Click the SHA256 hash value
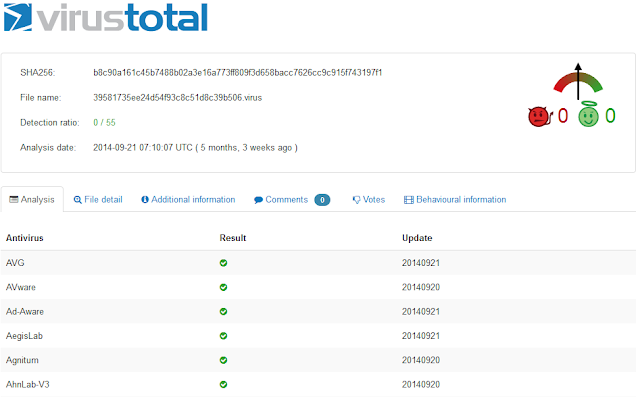This screenshot has width=640, height=397. 238,73
